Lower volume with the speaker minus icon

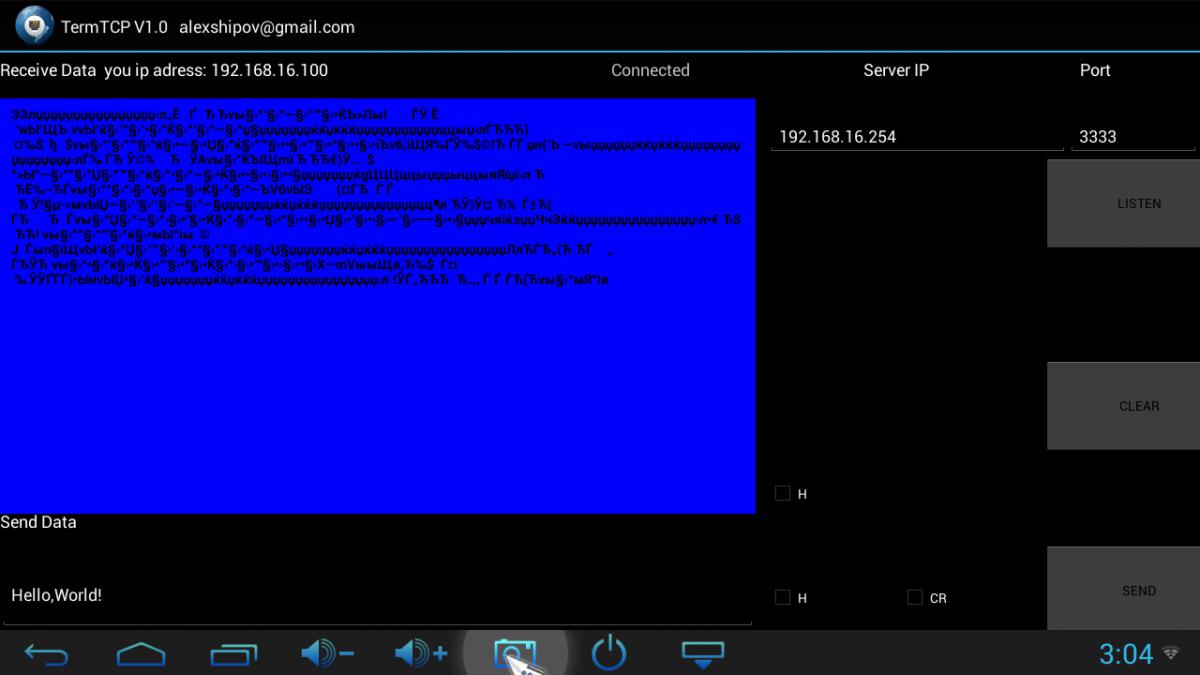[x=326, y=654]
